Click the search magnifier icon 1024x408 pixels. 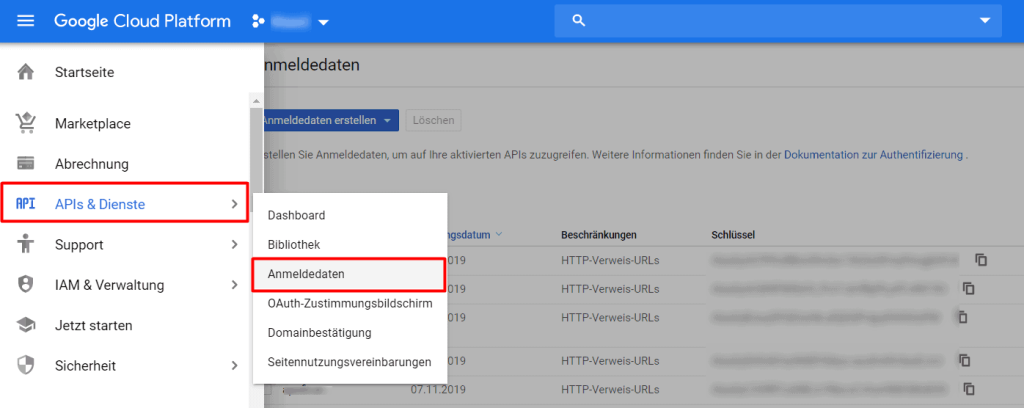(578, 21)
